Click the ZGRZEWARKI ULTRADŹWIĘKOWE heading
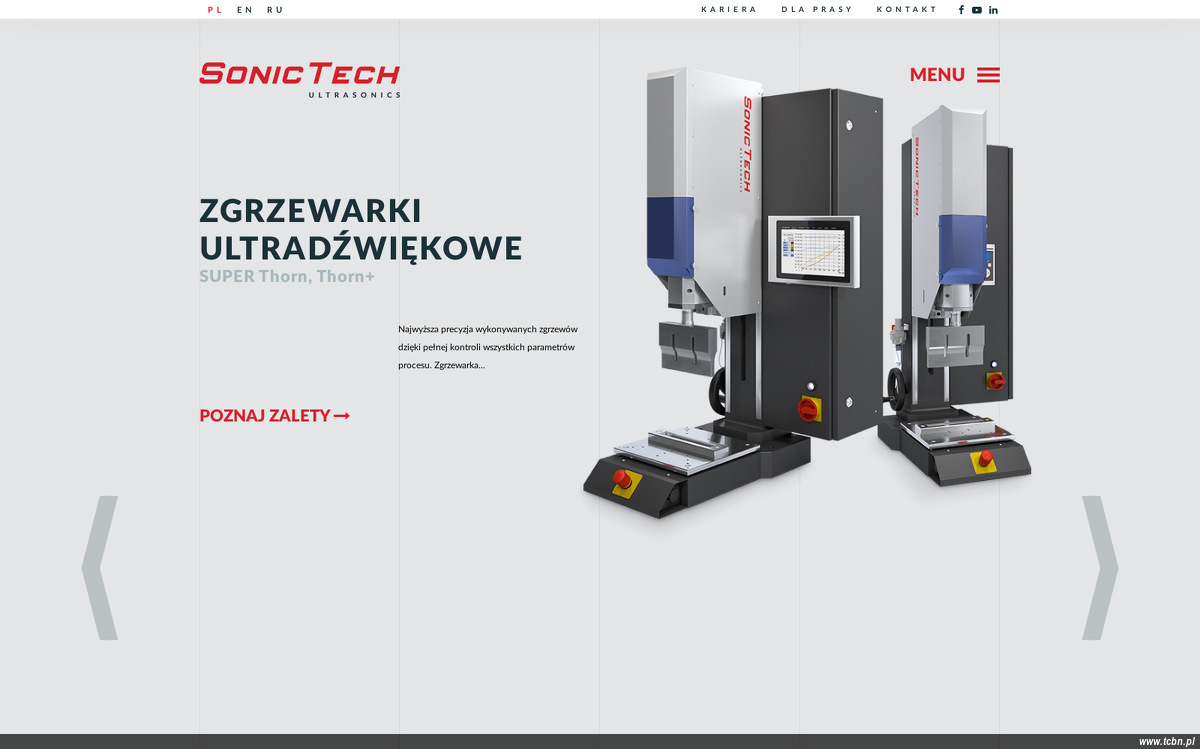 [361, 229]
